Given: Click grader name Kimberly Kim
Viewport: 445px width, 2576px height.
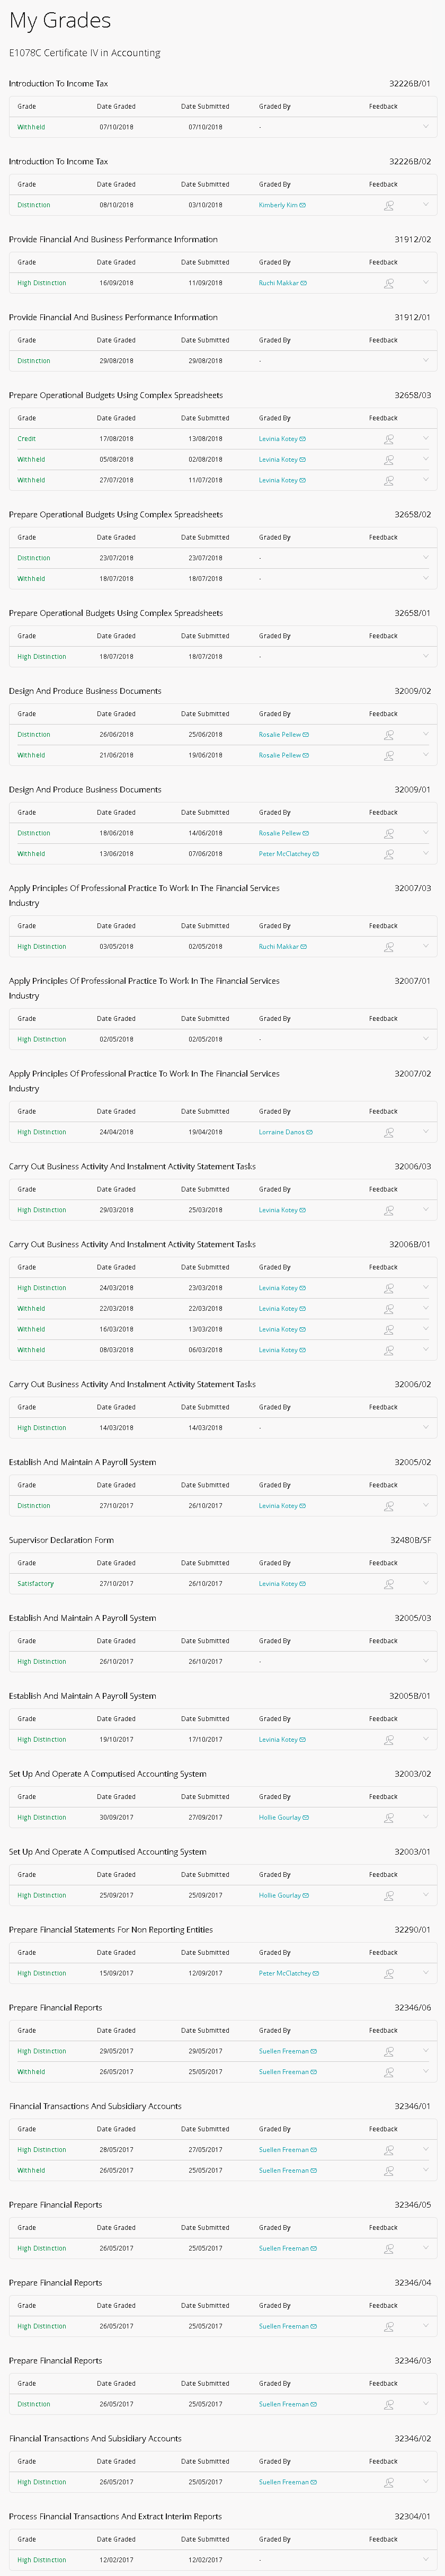Looking at the screenshot, I should 278,205.
